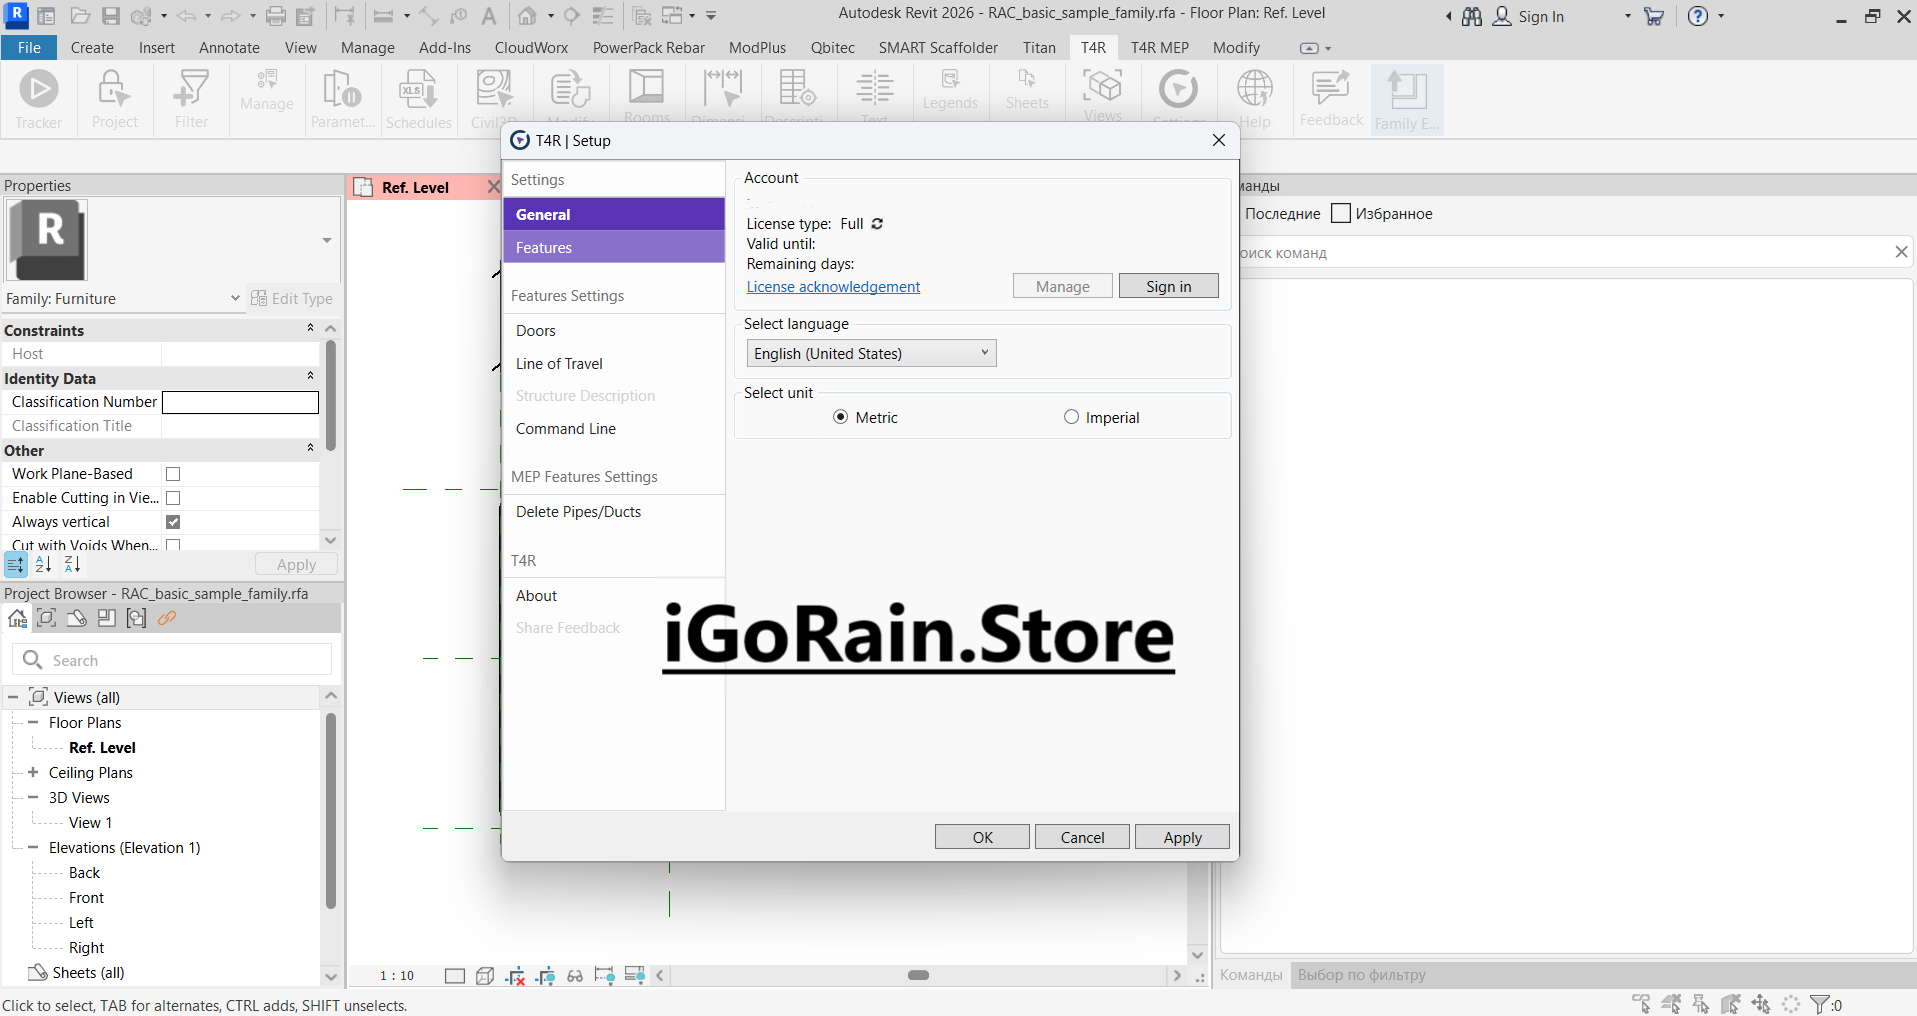Open the Schedules export tool

tap(418, 97)
